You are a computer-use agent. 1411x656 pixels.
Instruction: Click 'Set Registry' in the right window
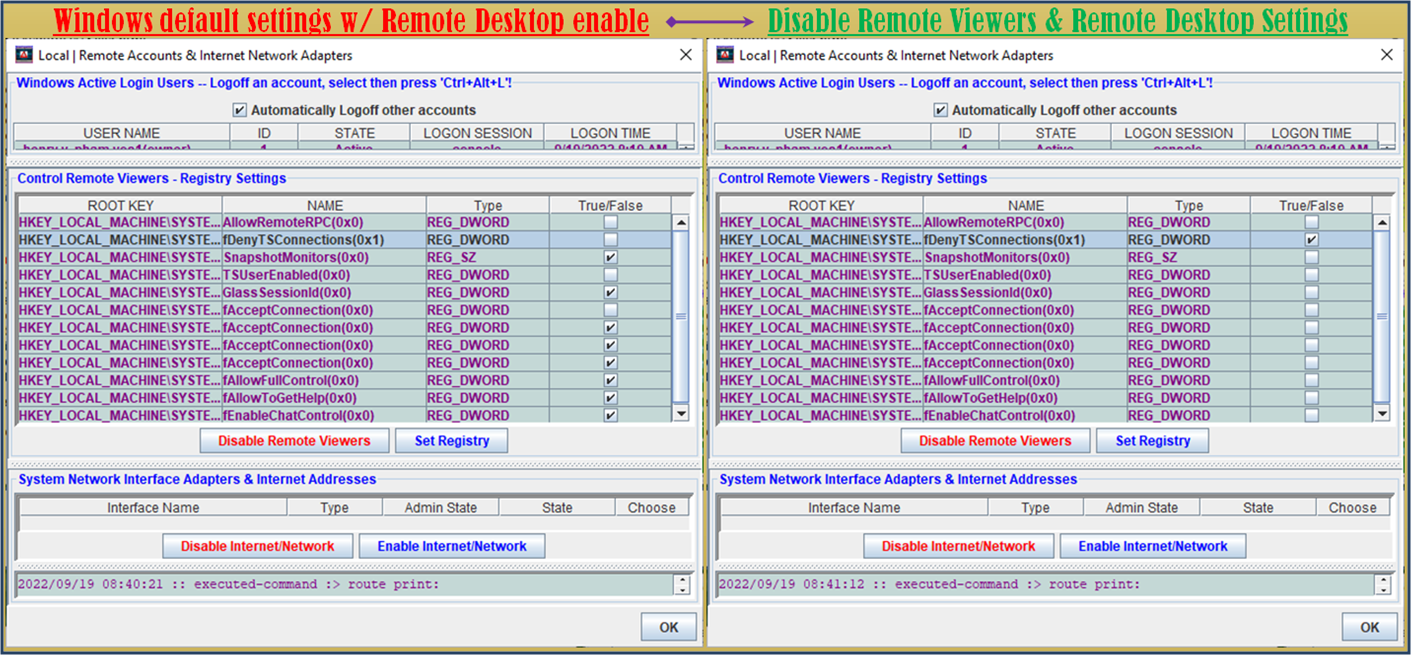(x=1152, y=441)
